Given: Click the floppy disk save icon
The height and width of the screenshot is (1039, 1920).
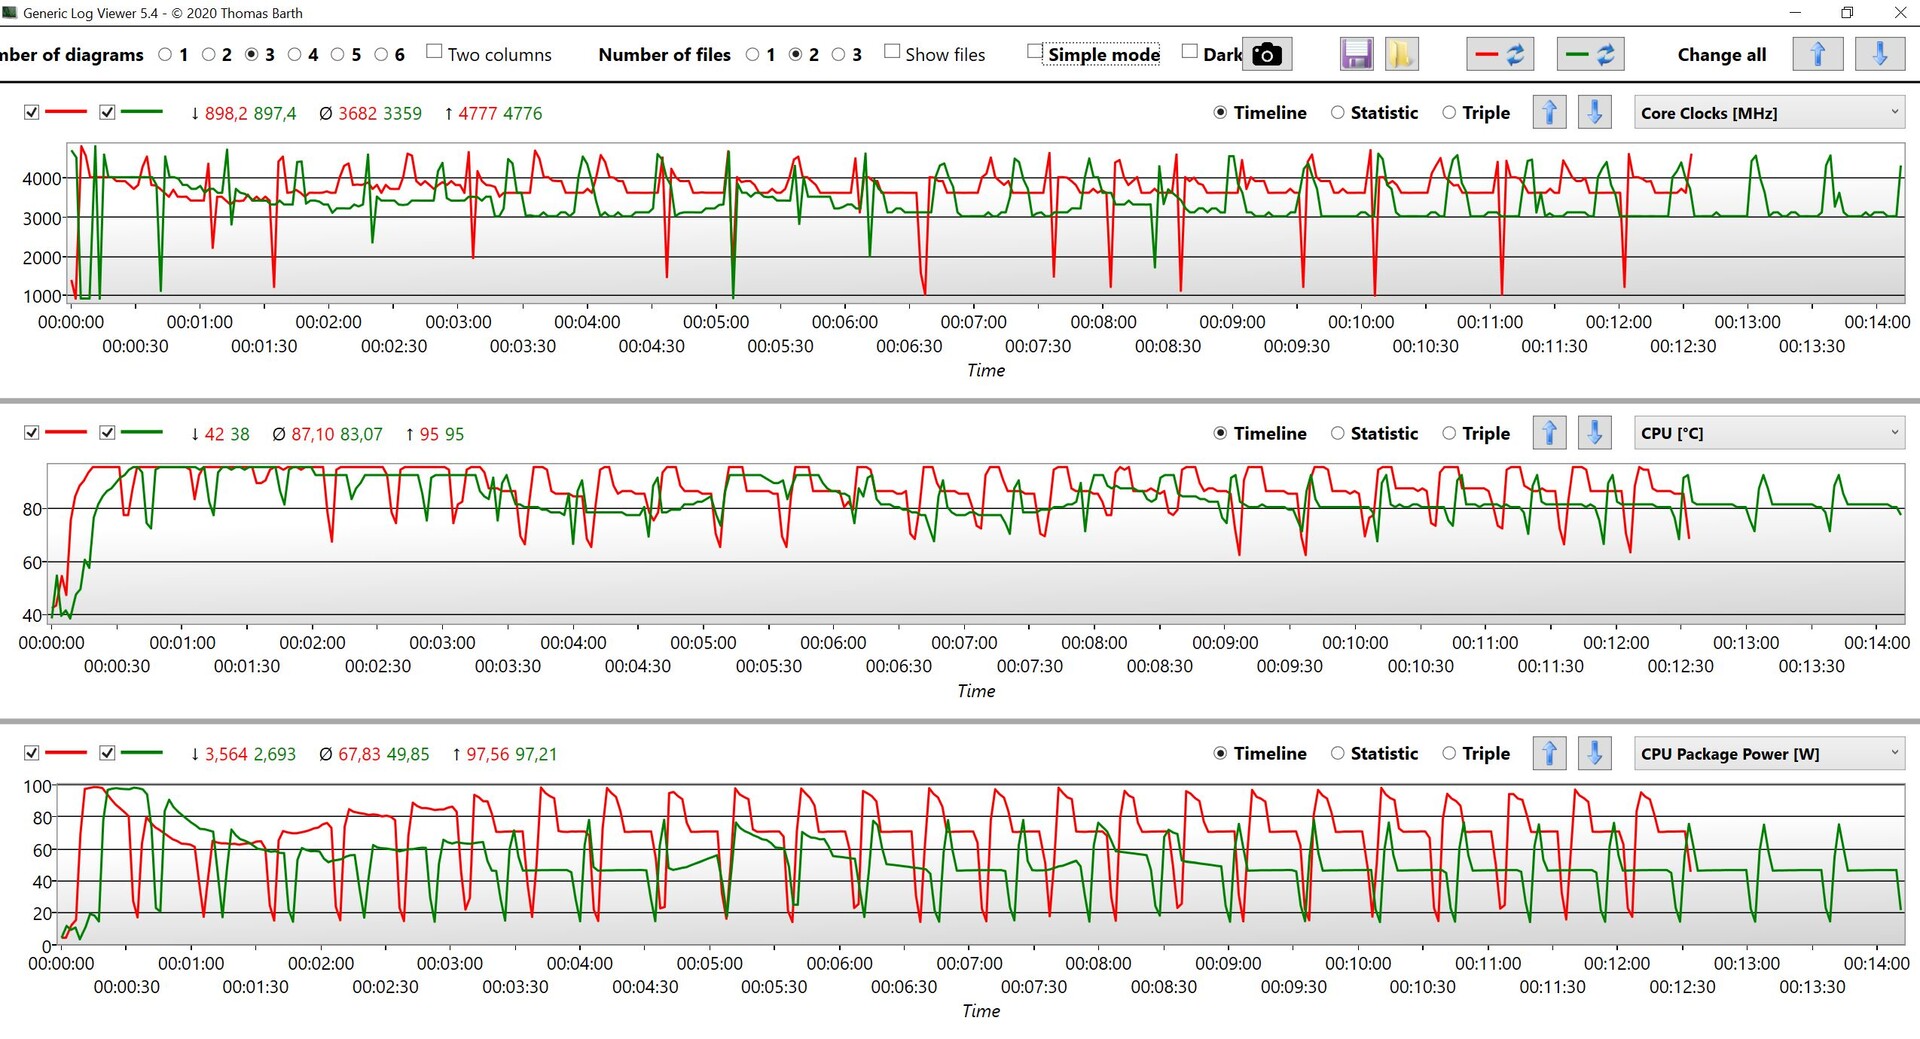Looking at the screenshot, I should pyautogui.click(x=1356, y=54).
